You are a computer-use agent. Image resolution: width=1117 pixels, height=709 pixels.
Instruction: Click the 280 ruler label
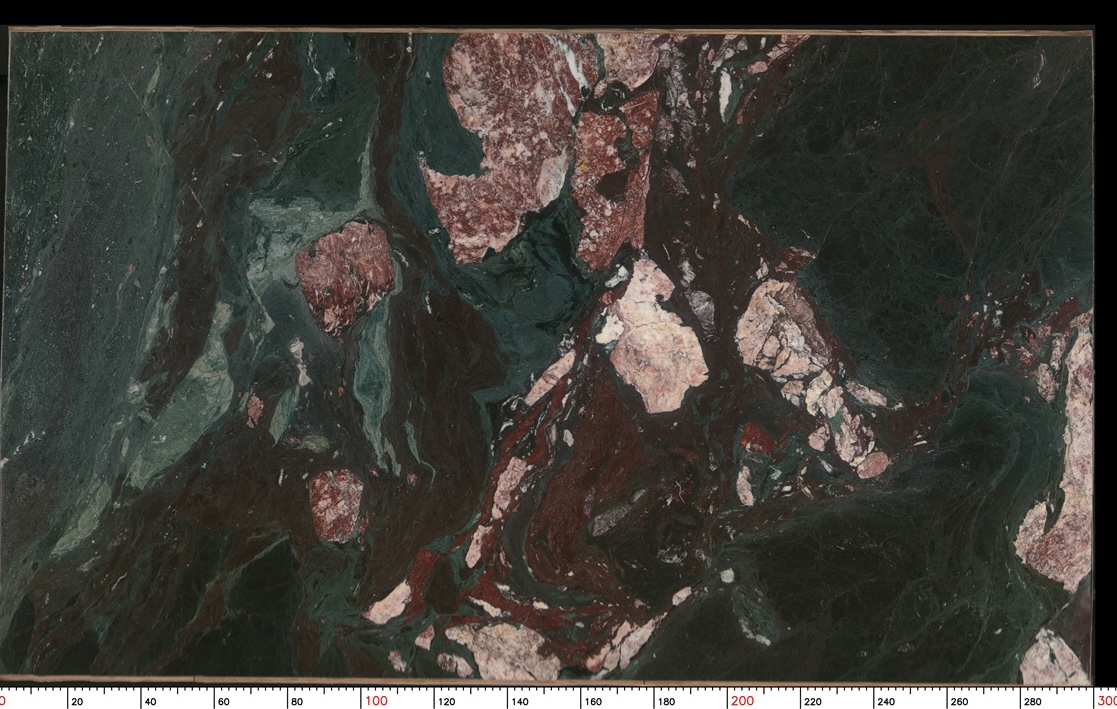pyautogui.click(x=1031, y=701)
